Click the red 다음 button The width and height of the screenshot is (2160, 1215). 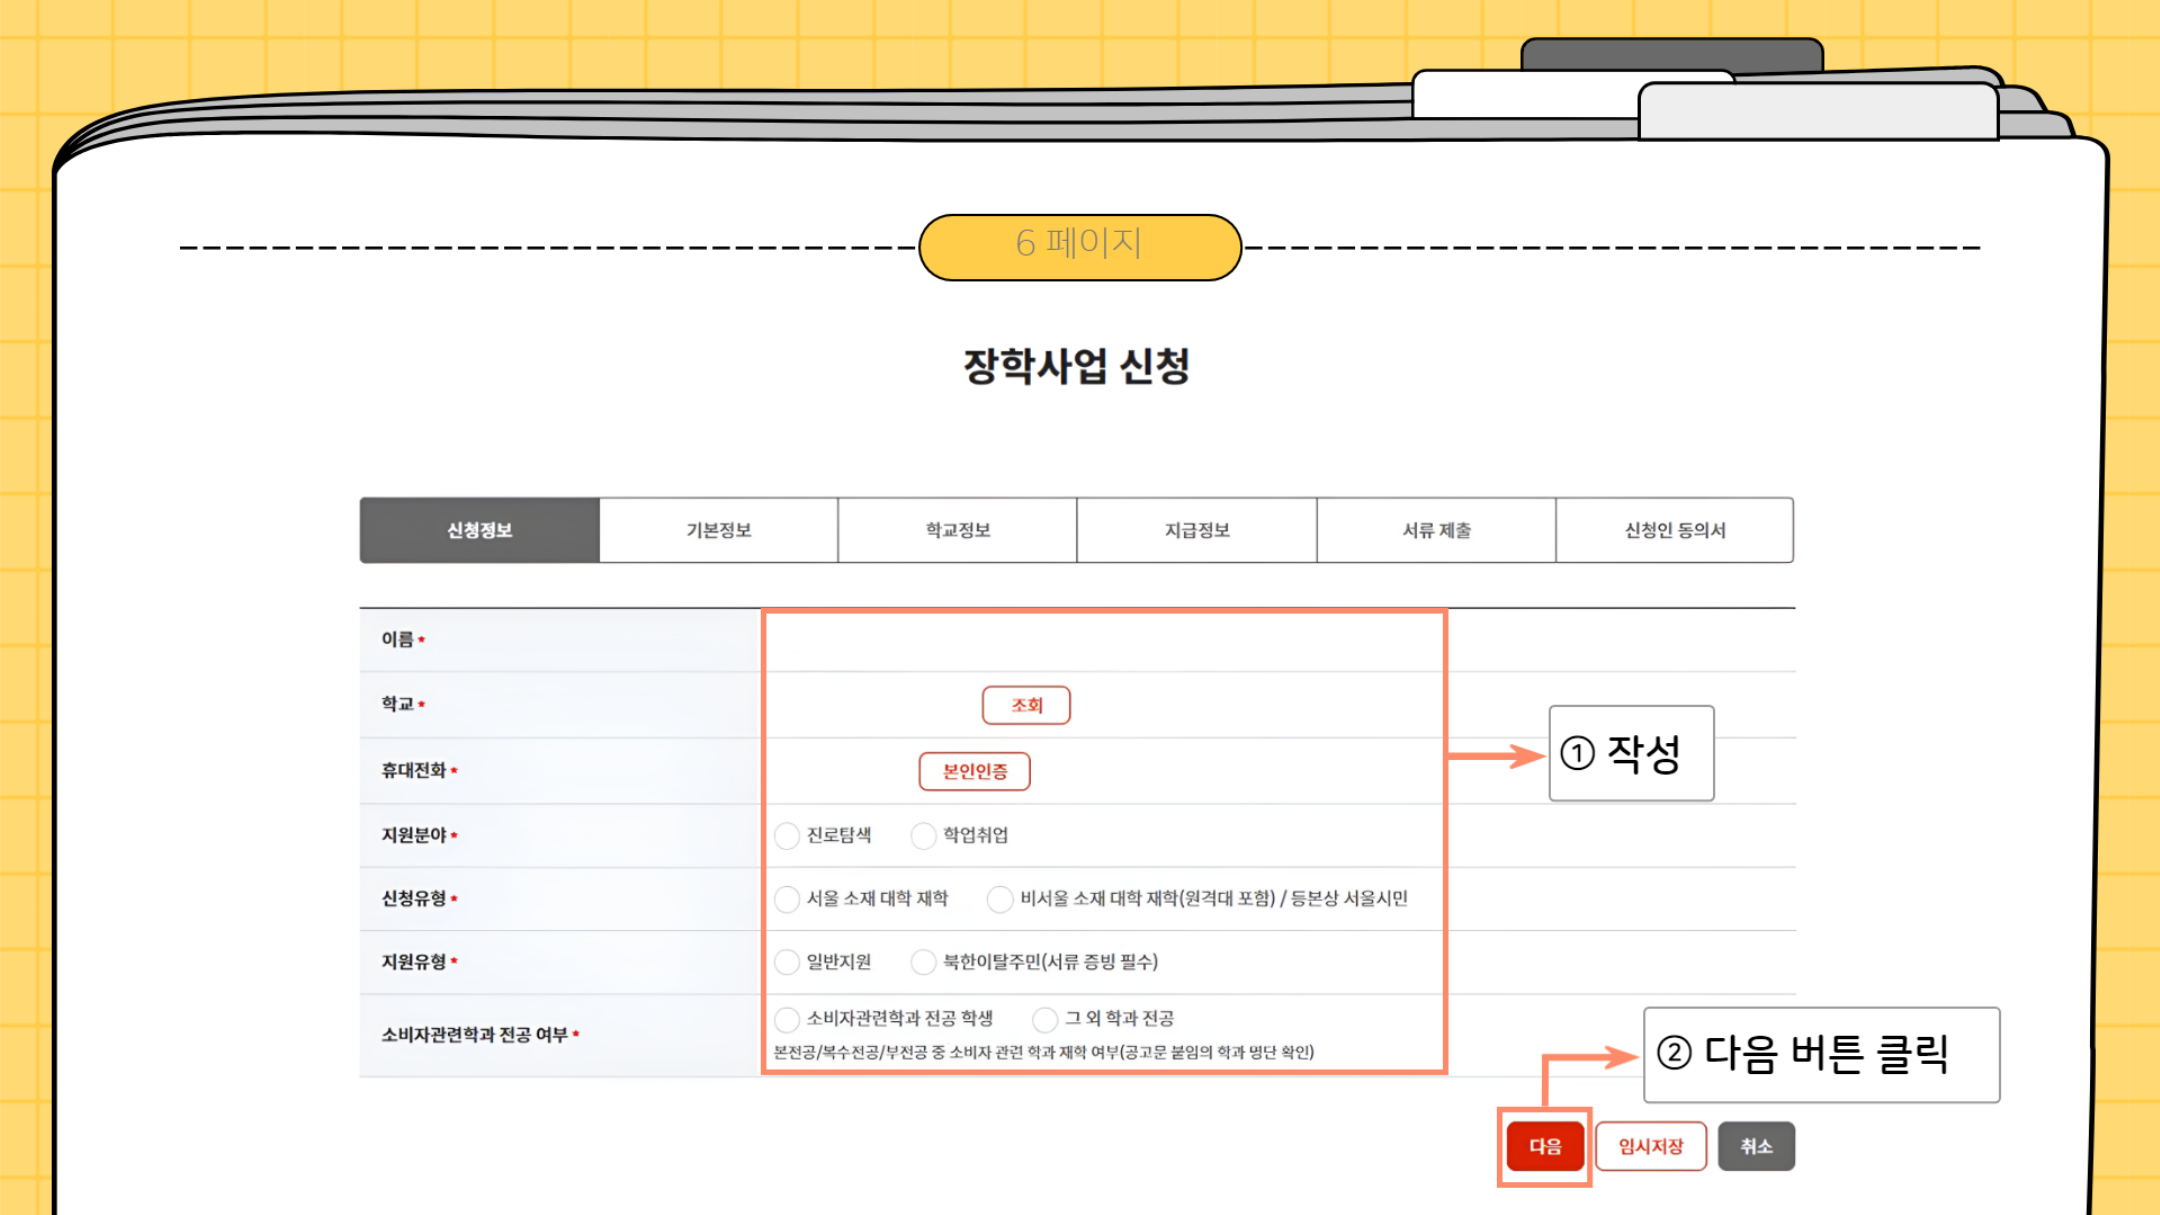tap(1545, 1146)
